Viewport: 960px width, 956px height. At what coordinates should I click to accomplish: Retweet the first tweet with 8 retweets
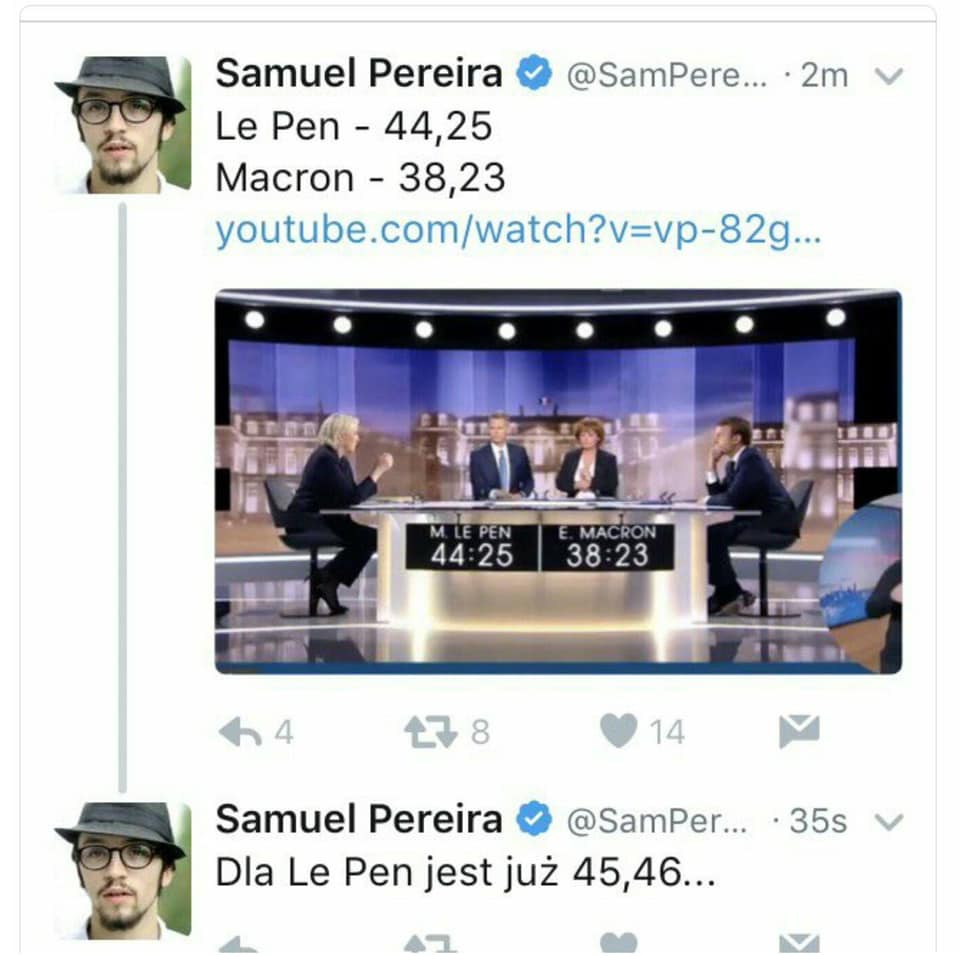430,732
